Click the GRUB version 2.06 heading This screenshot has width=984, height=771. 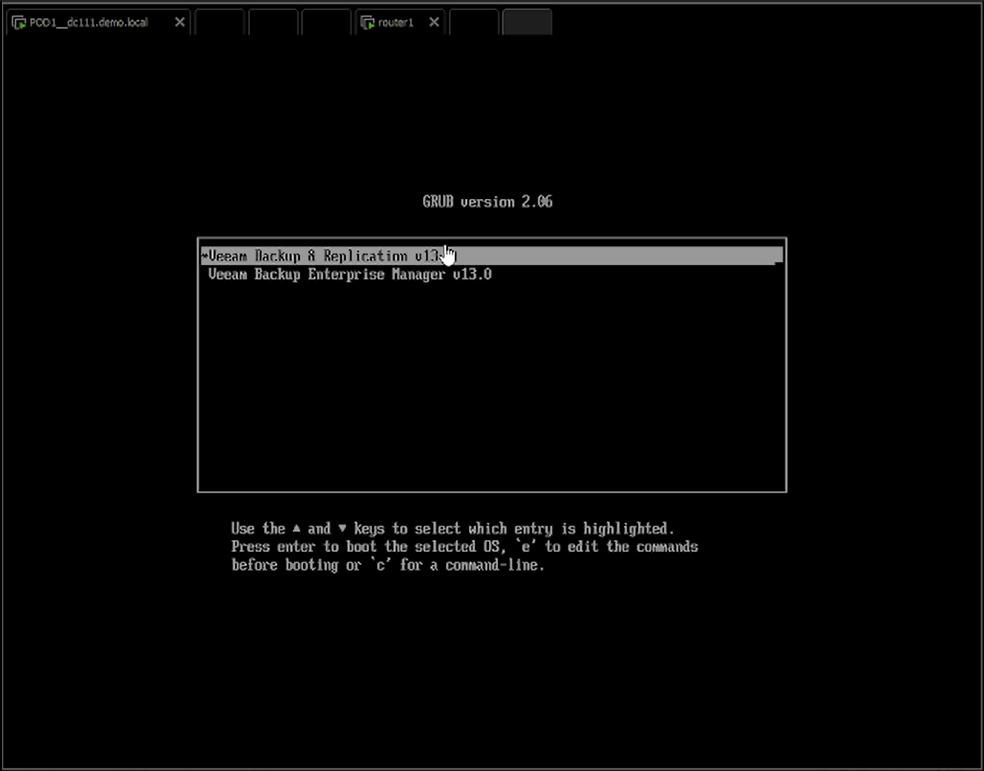pyautogui.click(x=487, y=201)
